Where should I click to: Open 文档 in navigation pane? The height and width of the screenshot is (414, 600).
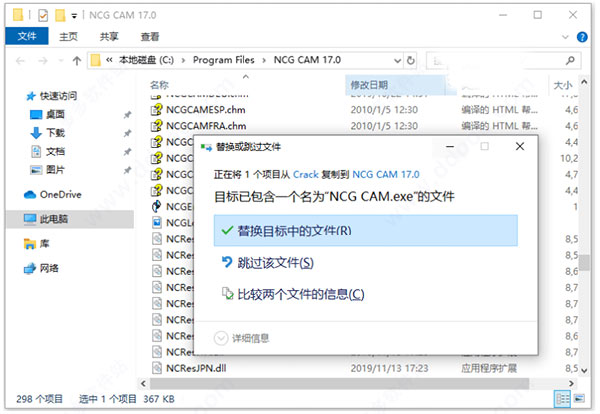tap(55, 152)
